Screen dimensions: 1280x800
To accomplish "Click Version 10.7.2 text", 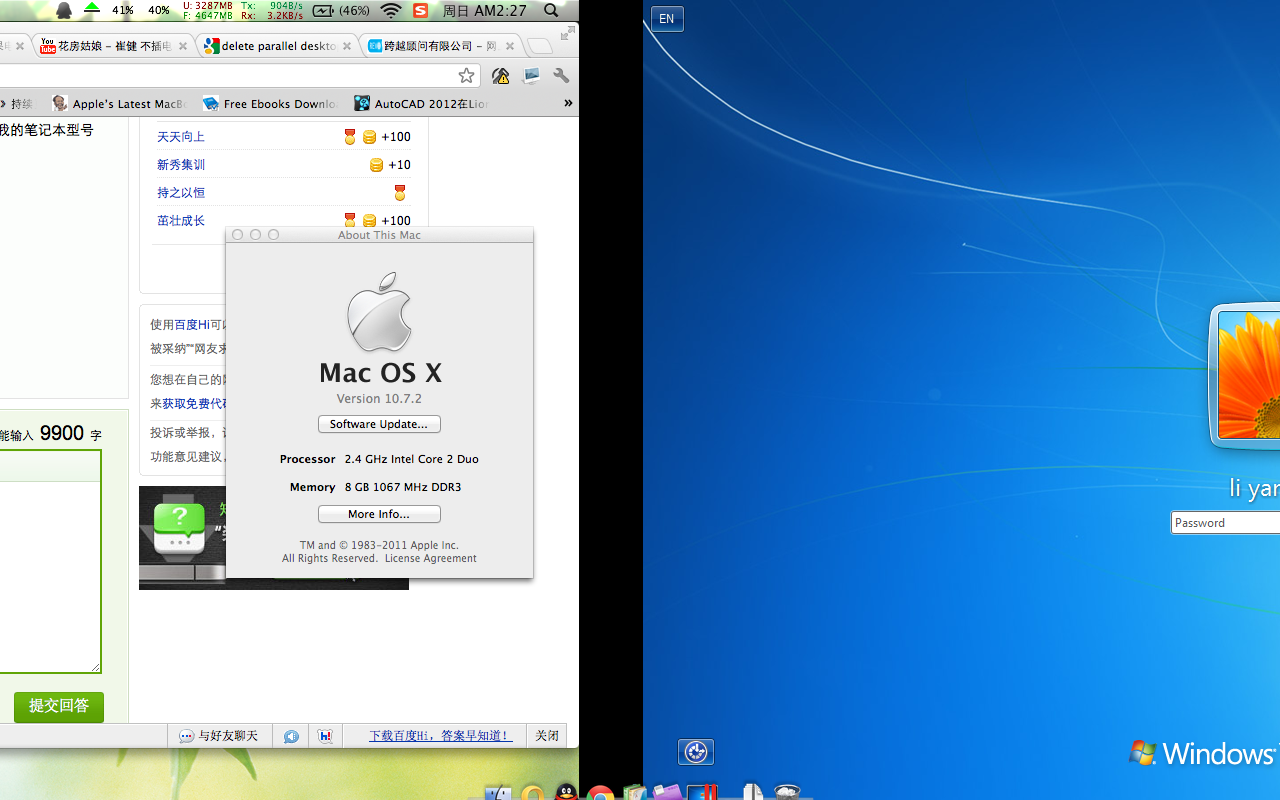I will pyautogui.click(x=379, y=398).
